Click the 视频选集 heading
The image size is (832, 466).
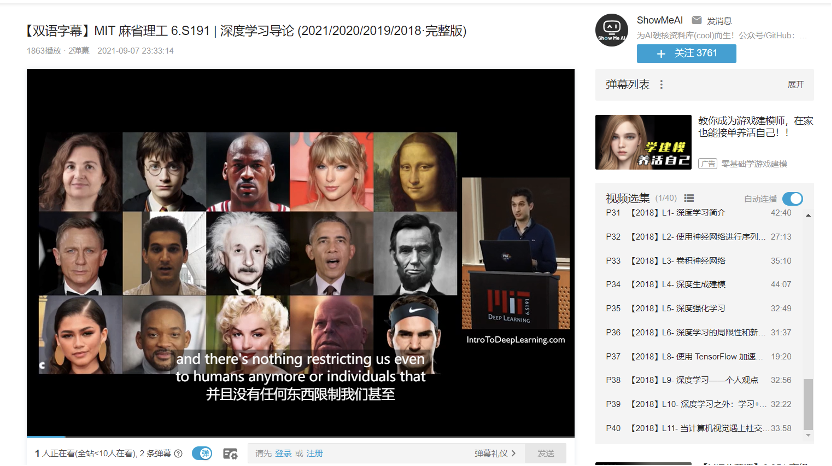[x=628, y=199]
